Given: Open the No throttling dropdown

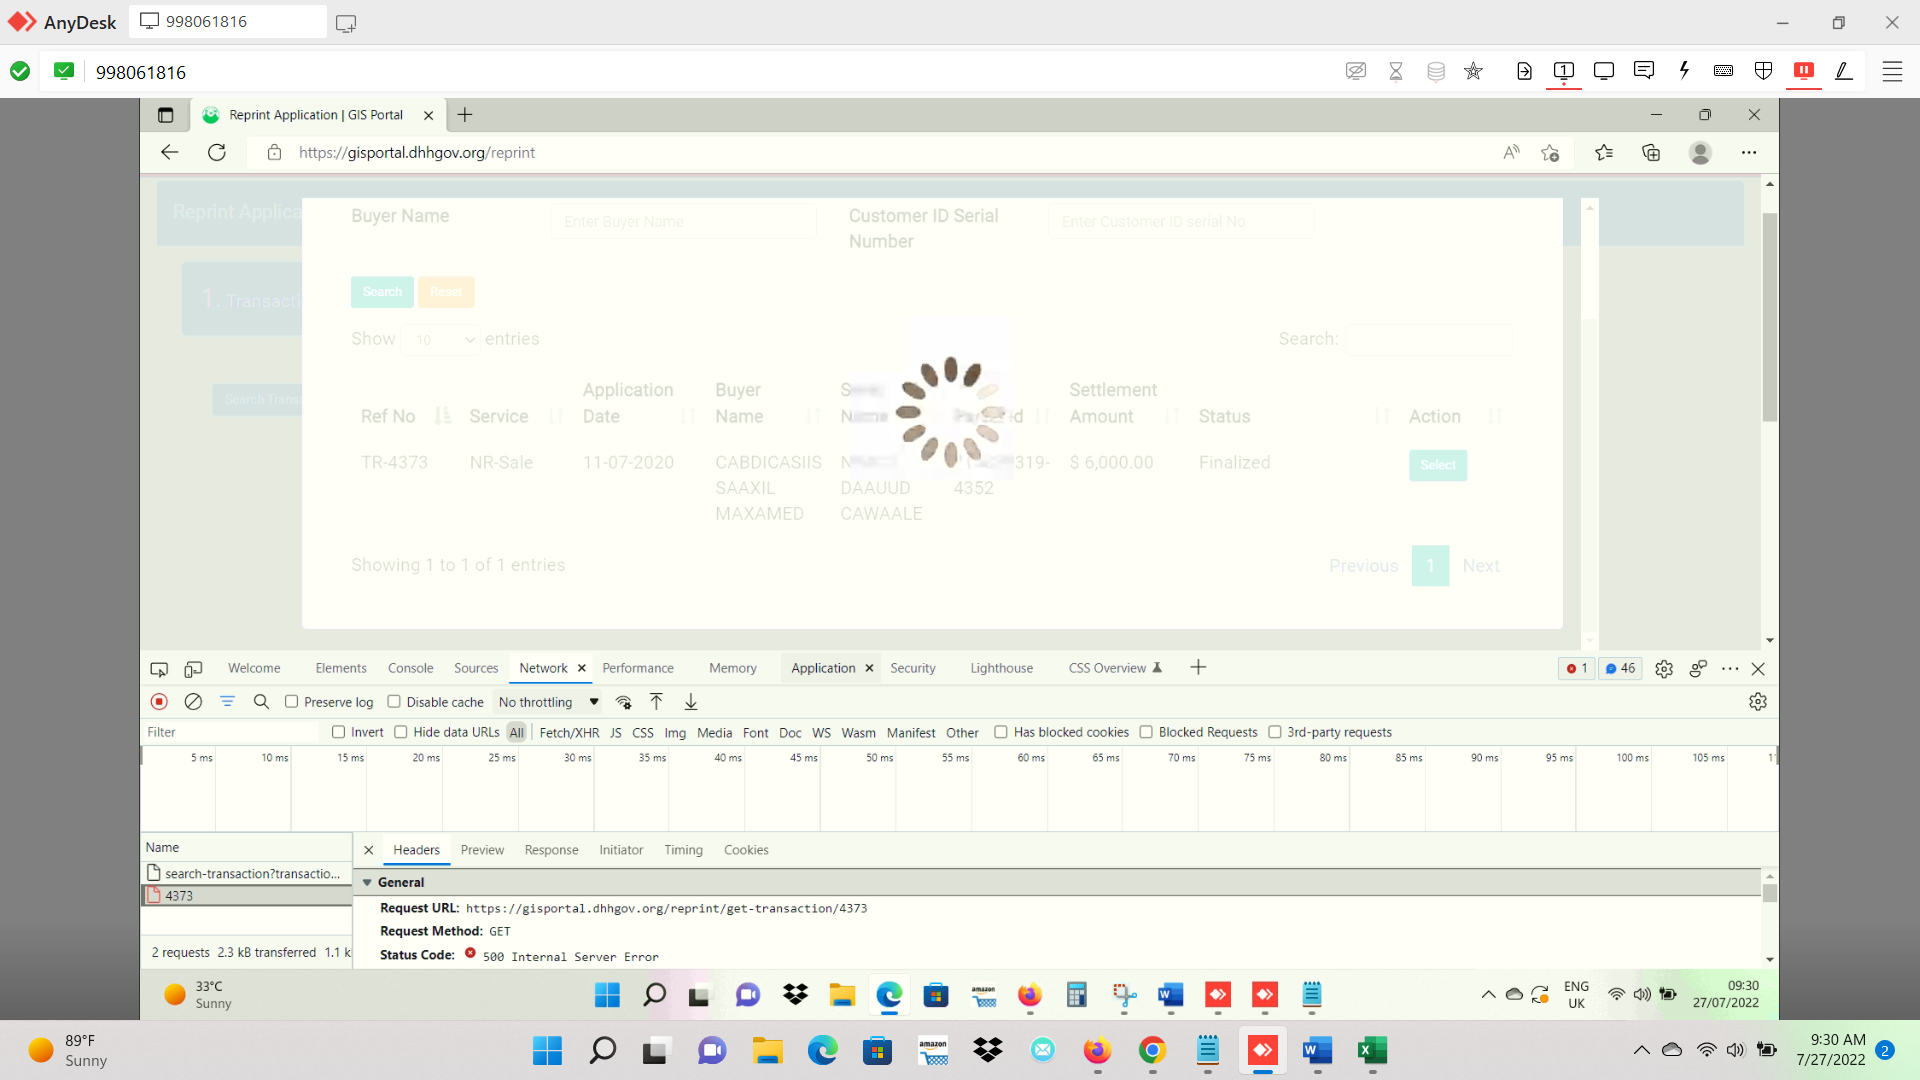Looking at the screenshot, I should [548, 702].
